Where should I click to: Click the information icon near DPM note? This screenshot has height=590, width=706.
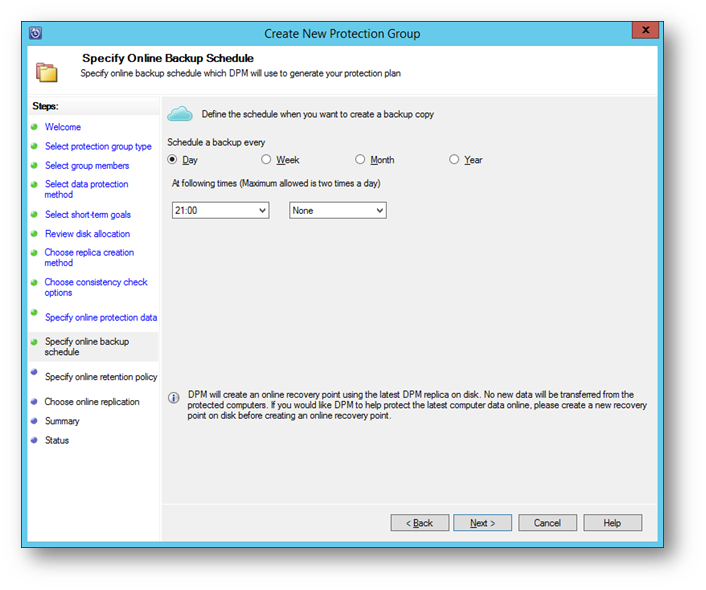pos(173,398)
